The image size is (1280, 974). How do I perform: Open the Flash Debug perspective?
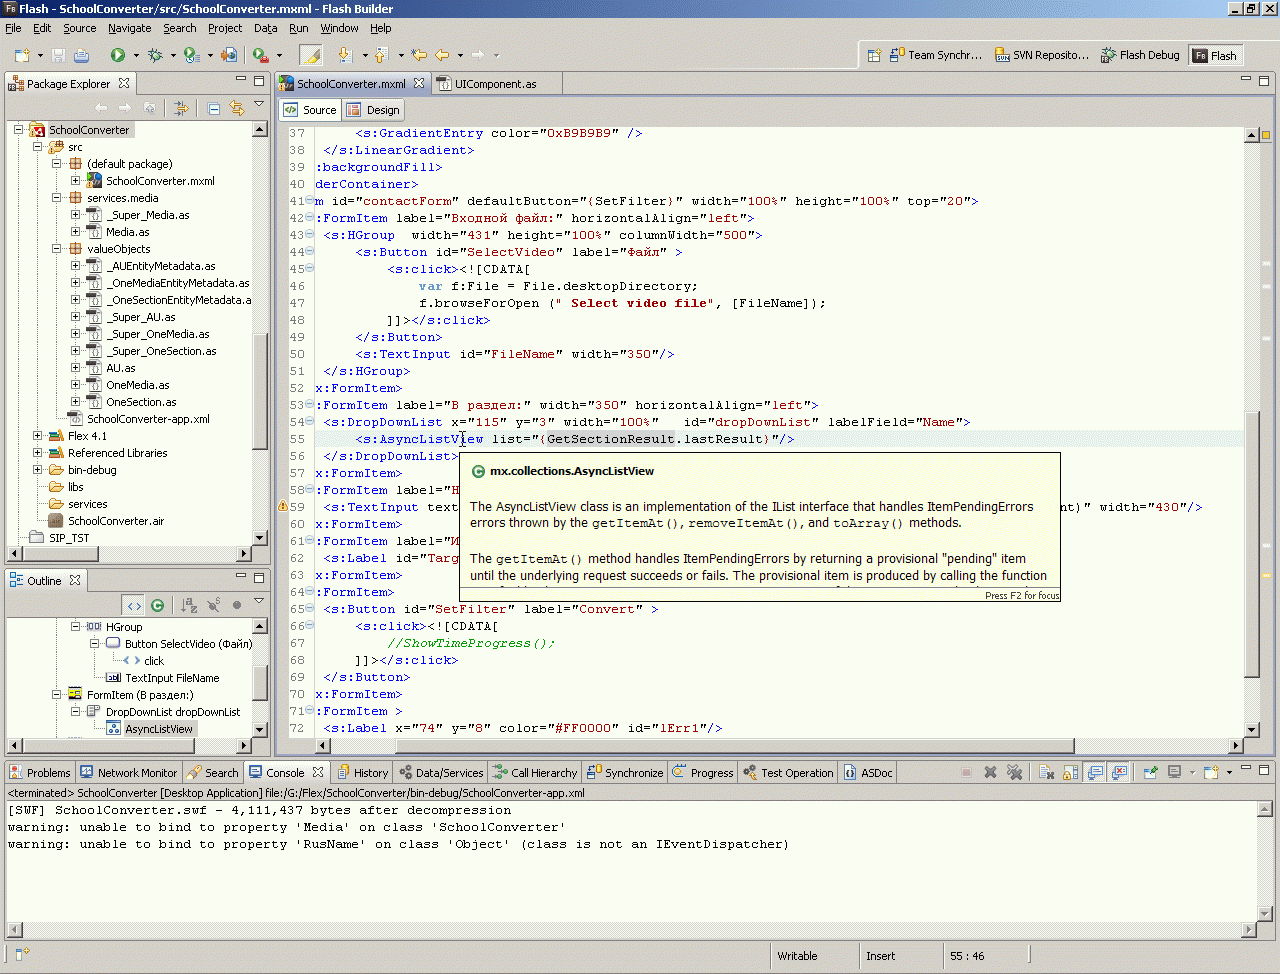(1140, 55)
